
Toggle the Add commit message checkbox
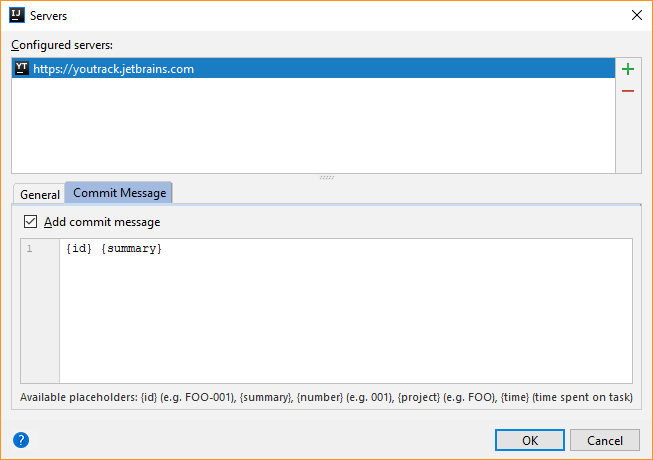(30, 222)
